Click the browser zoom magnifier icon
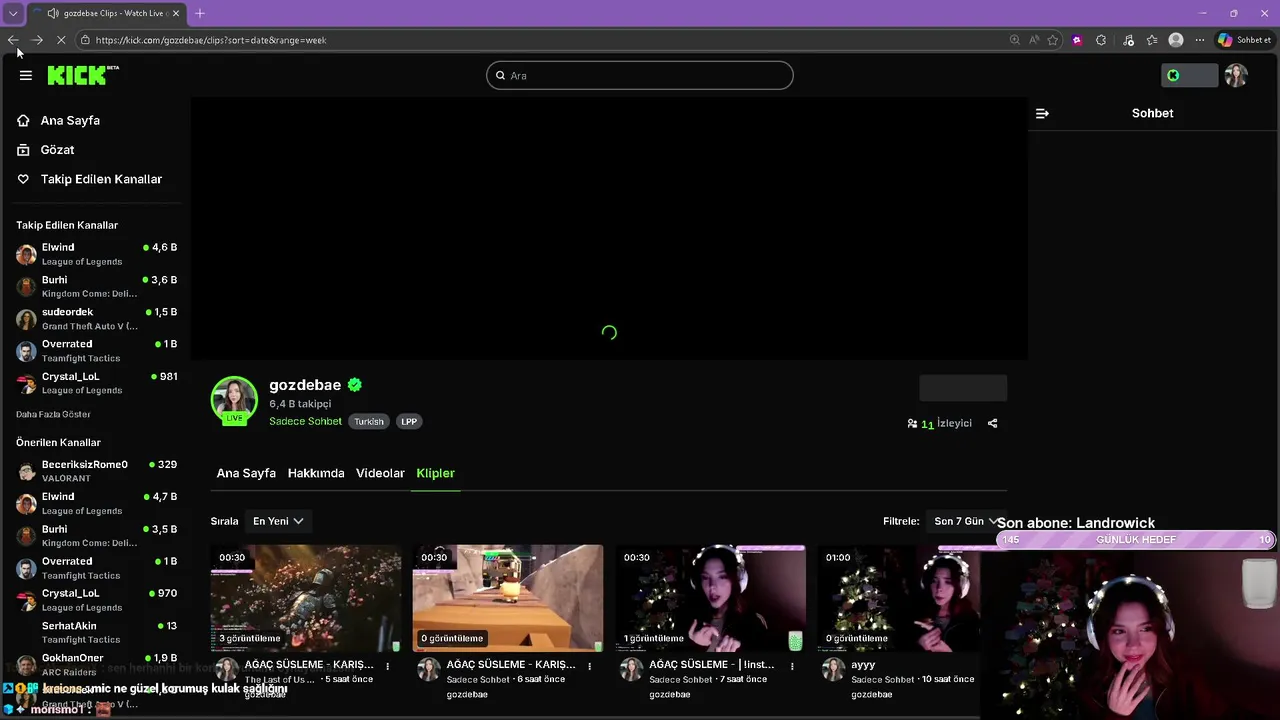The width and height of the screenshot is (1280, 720). point(1015,40)
